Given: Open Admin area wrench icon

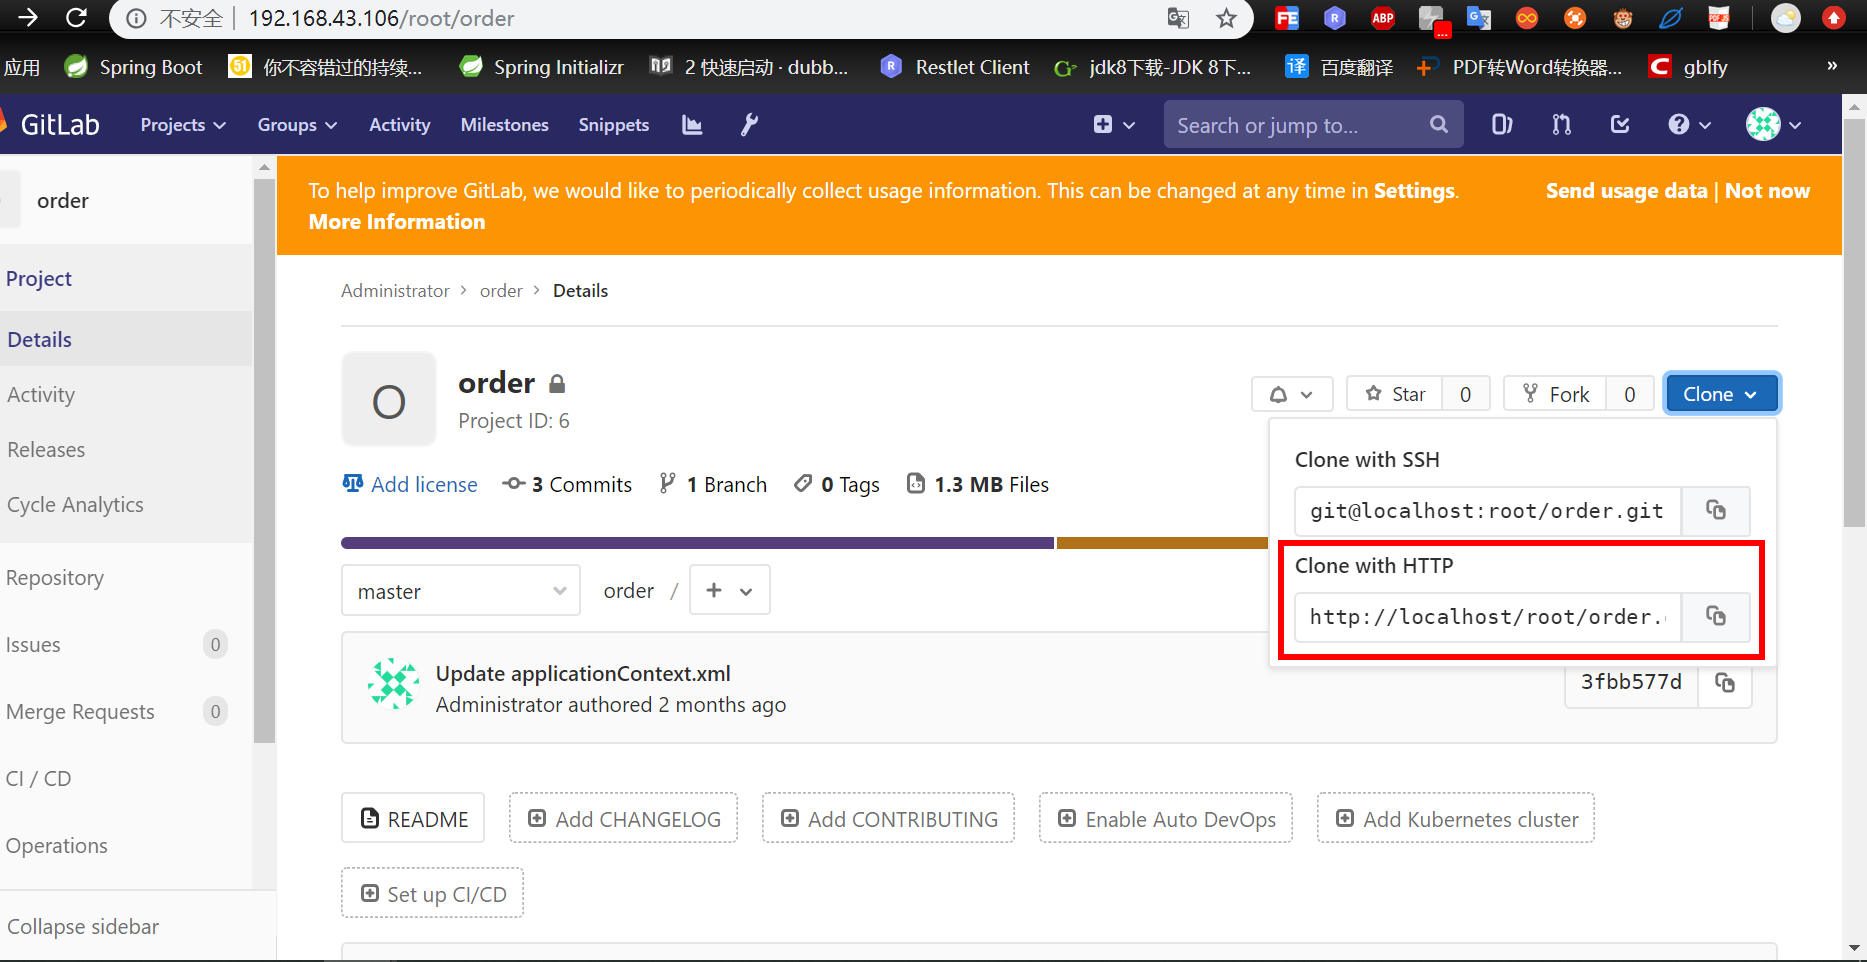Looking at the screenshot, I should click(749, 125).
